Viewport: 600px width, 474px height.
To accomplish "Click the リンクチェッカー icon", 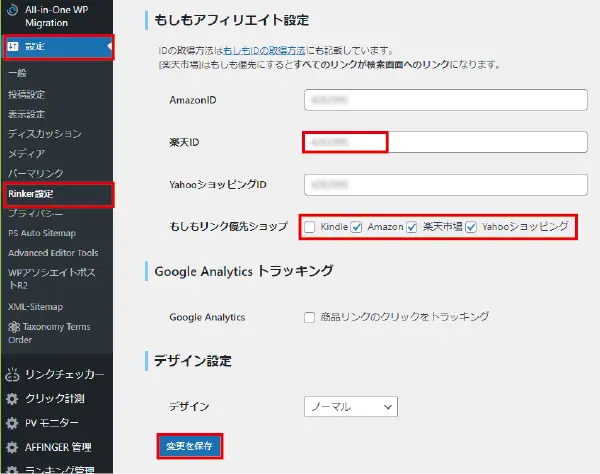I will click(12, 374).
